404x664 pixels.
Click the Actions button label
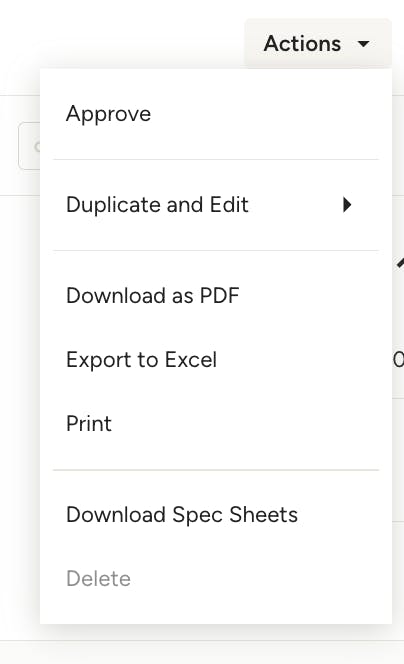coord(302,44)
